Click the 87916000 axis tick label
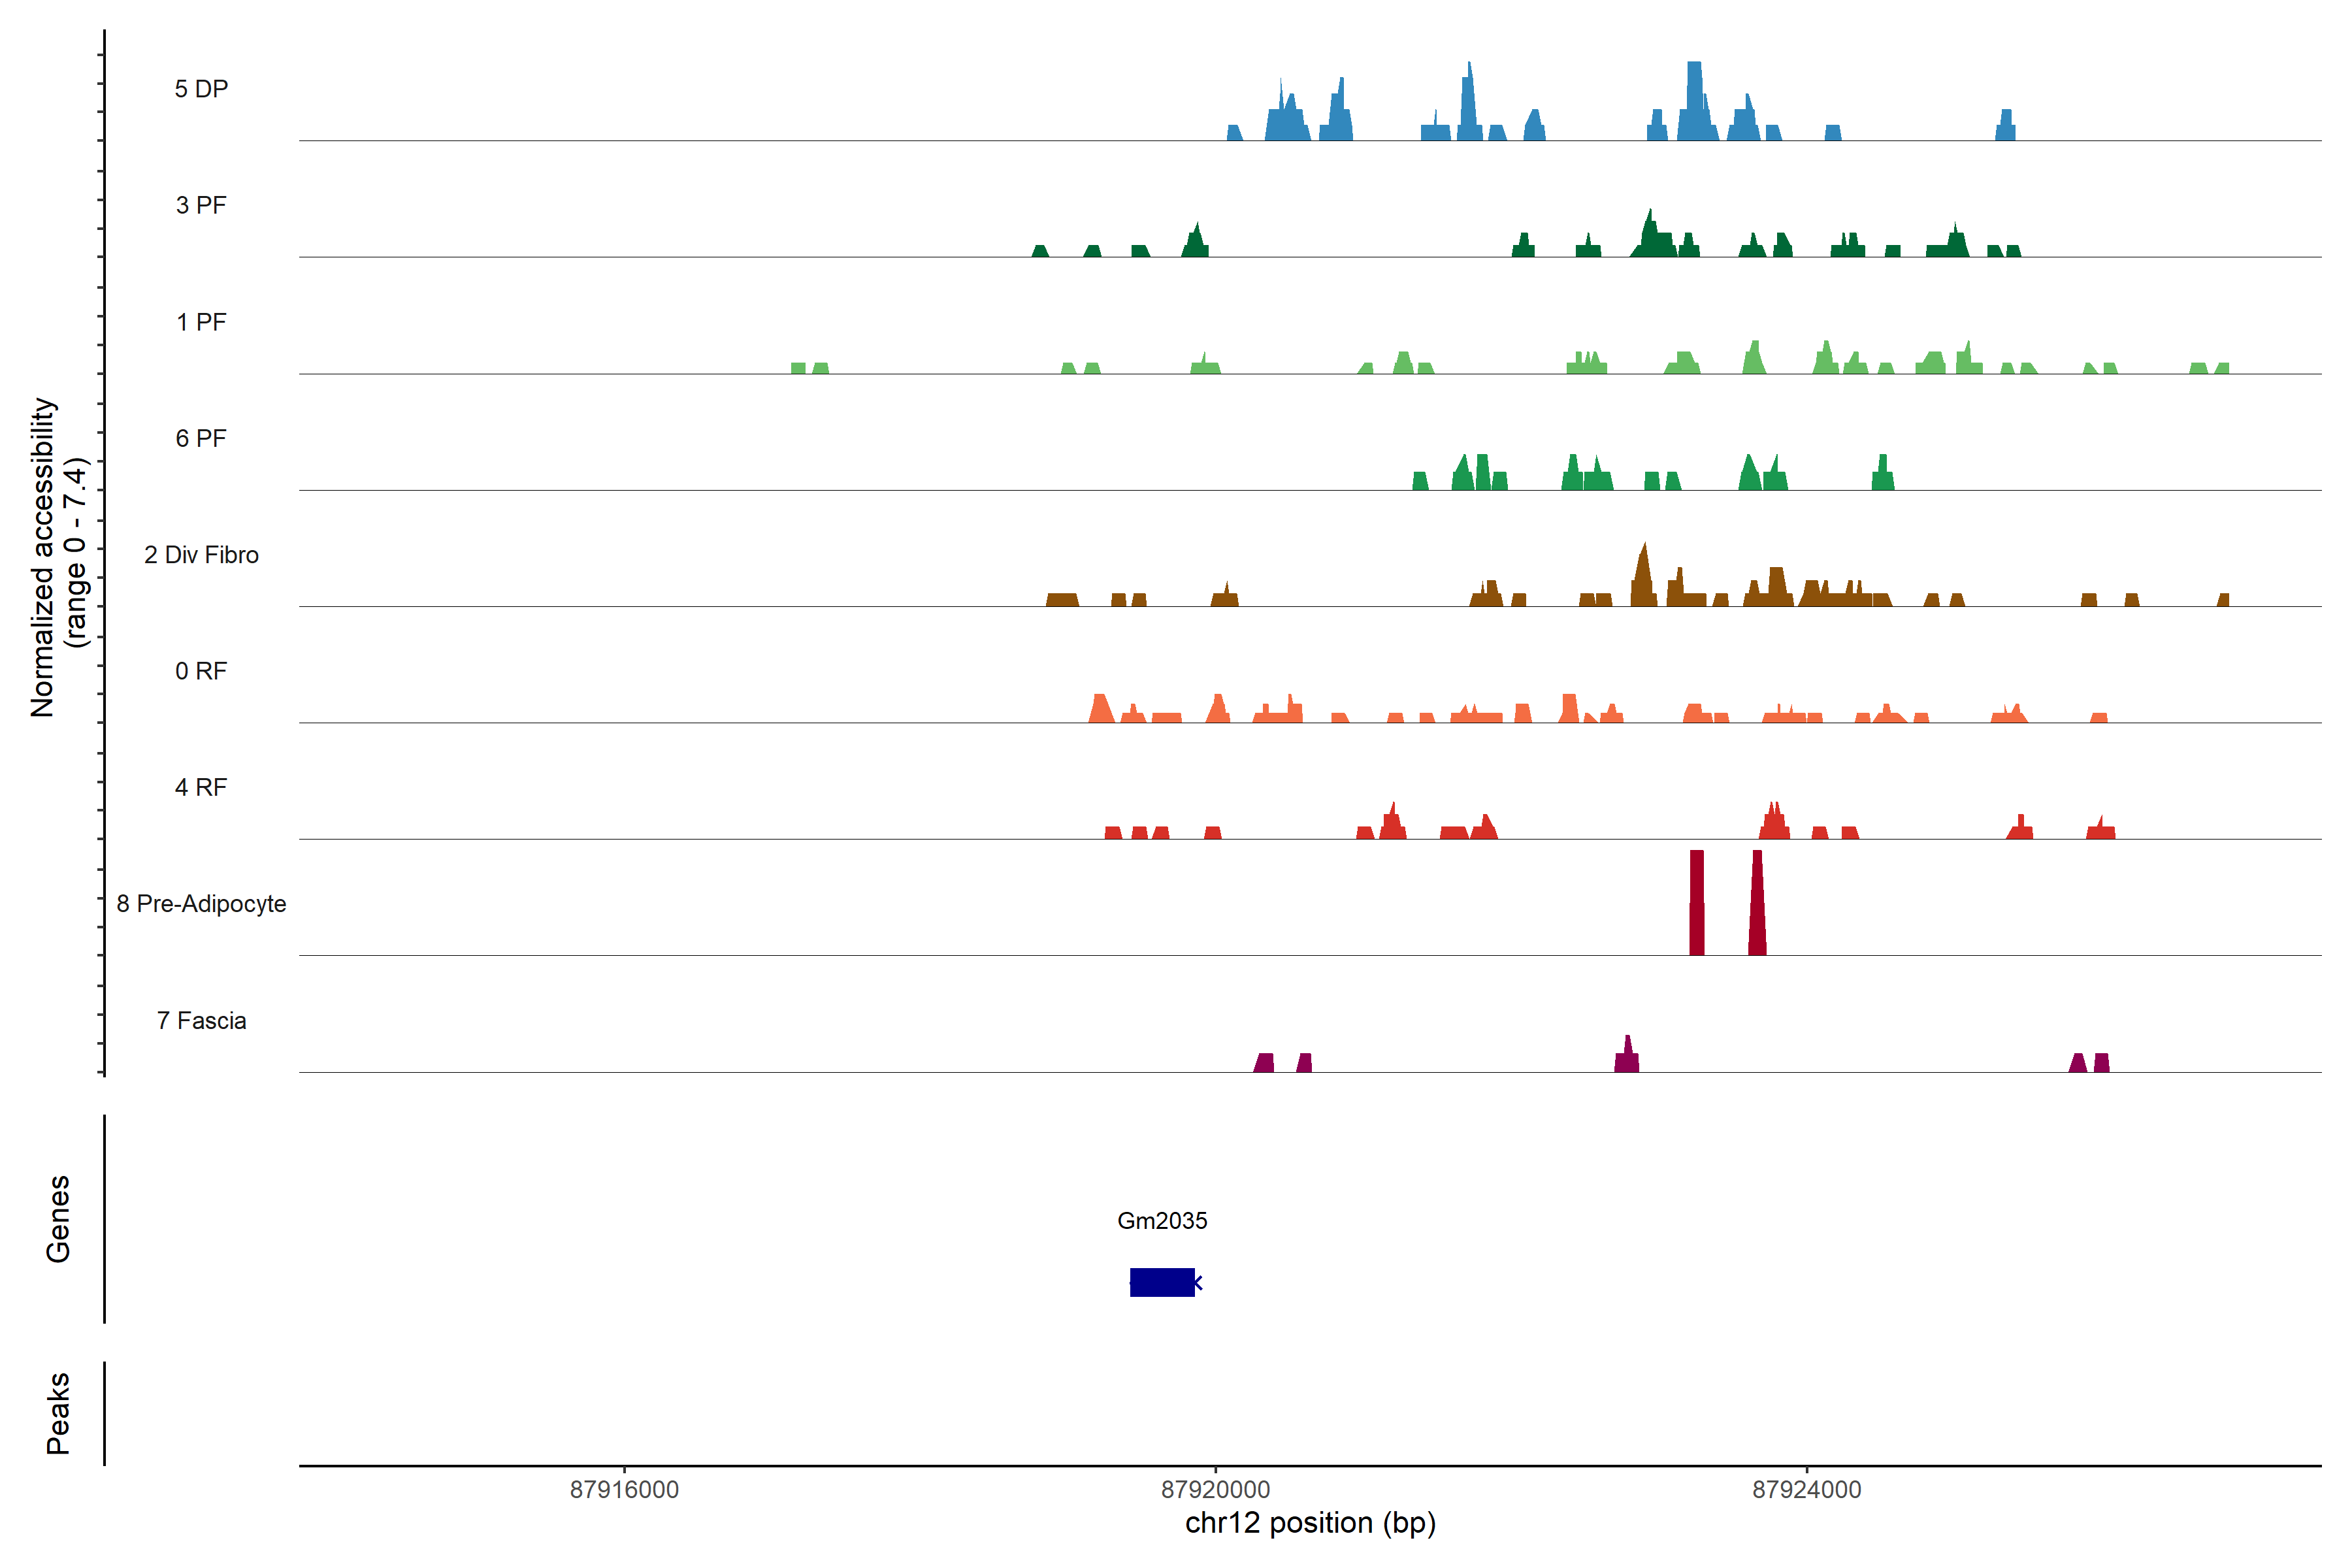This screenshot has height=1568, width=2352. tap(624, 1489)
